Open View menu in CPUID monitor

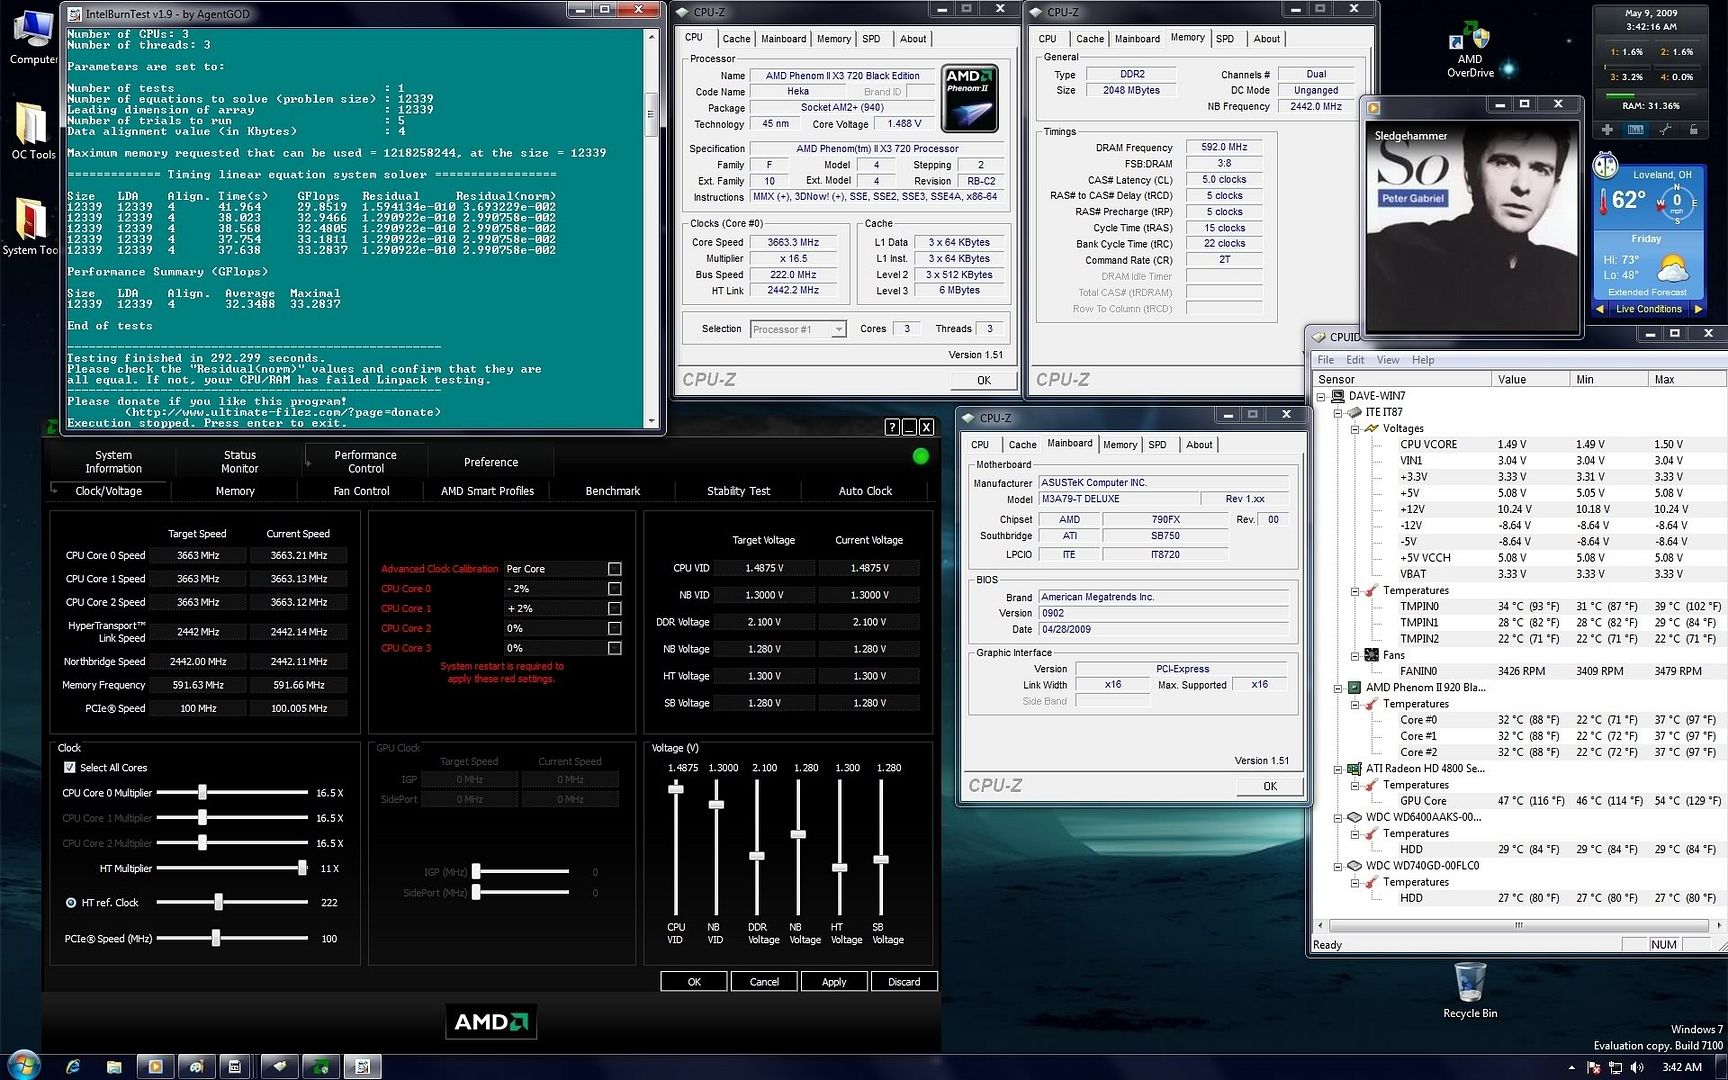[1388, 360]
